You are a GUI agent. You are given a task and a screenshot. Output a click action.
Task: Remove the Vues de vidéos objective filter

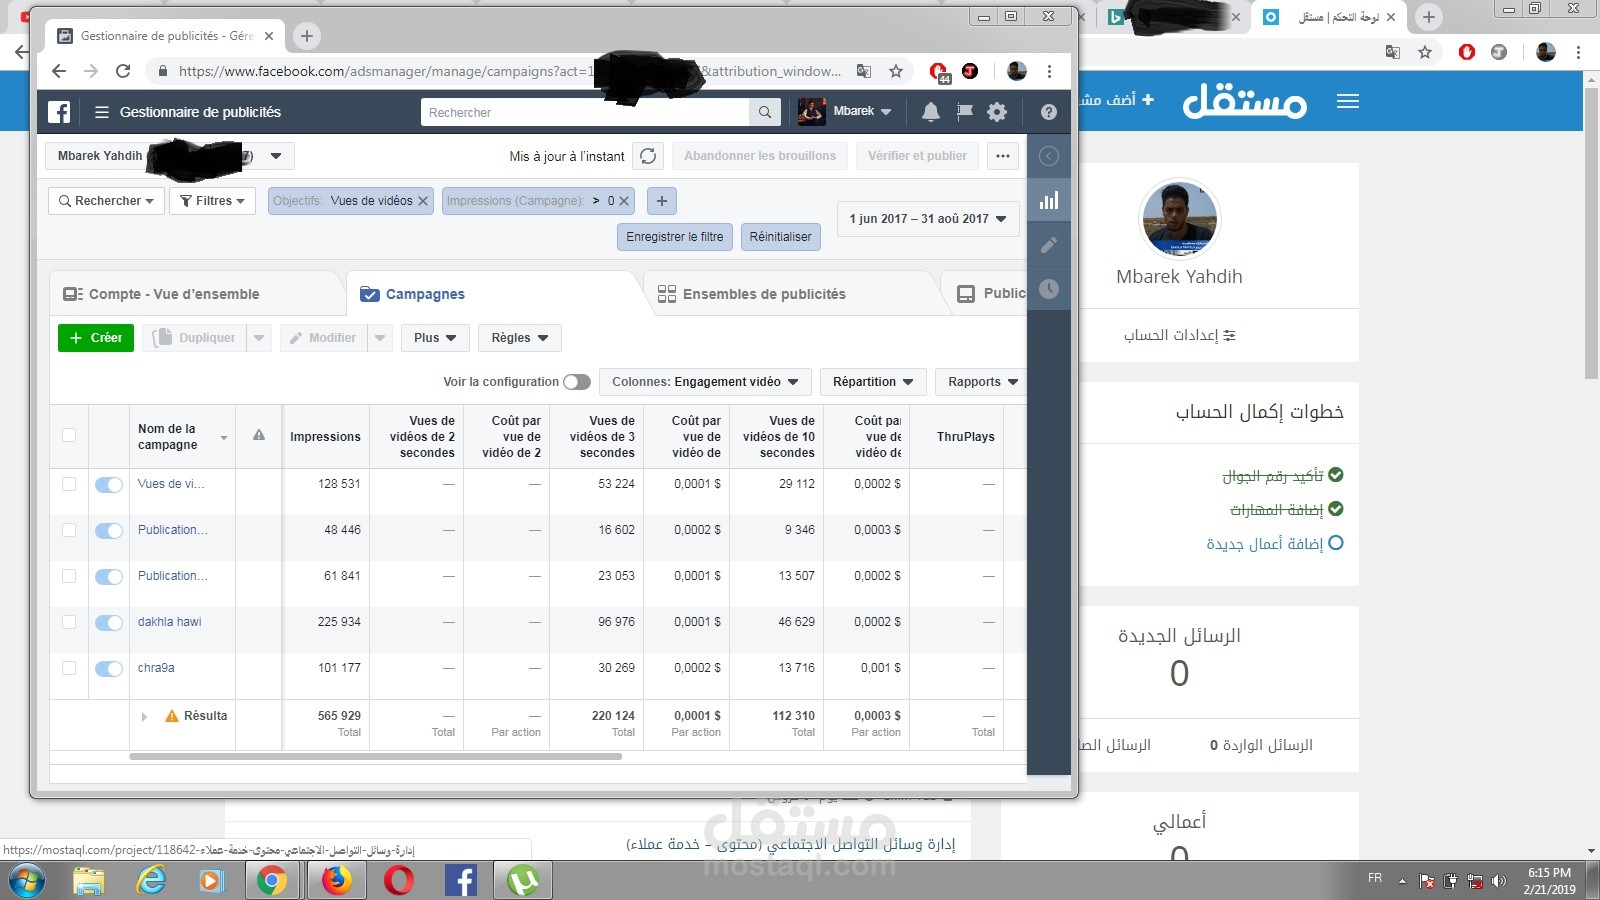point(423,201)
